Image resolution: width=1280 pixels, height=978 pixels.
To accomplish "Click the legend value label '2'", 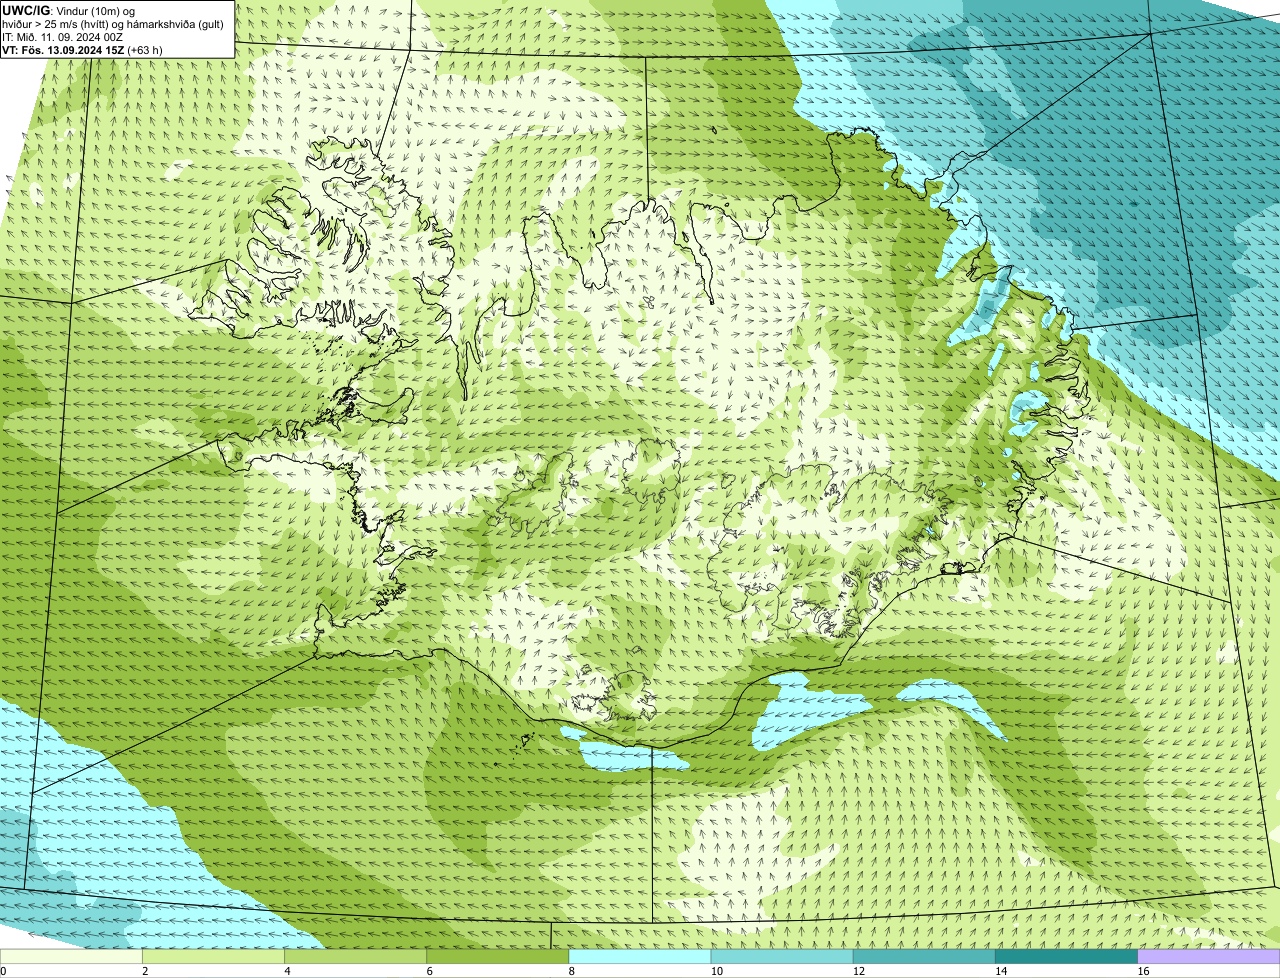I will click(145, 971).
